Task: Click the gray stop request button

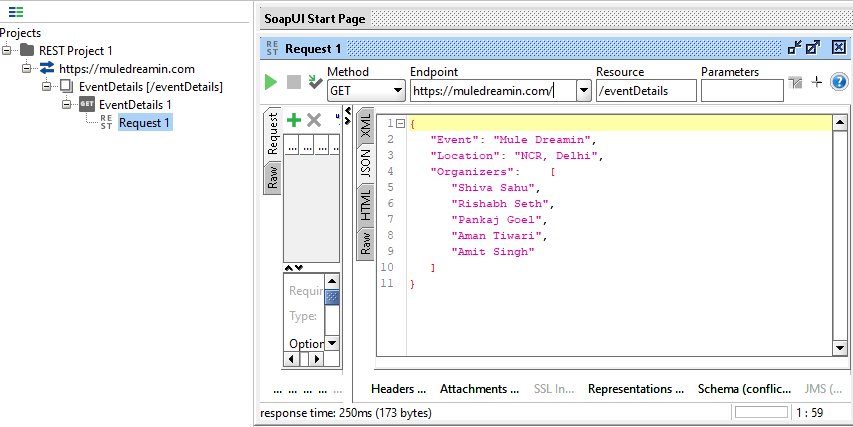Action: (x=293, y=82)
